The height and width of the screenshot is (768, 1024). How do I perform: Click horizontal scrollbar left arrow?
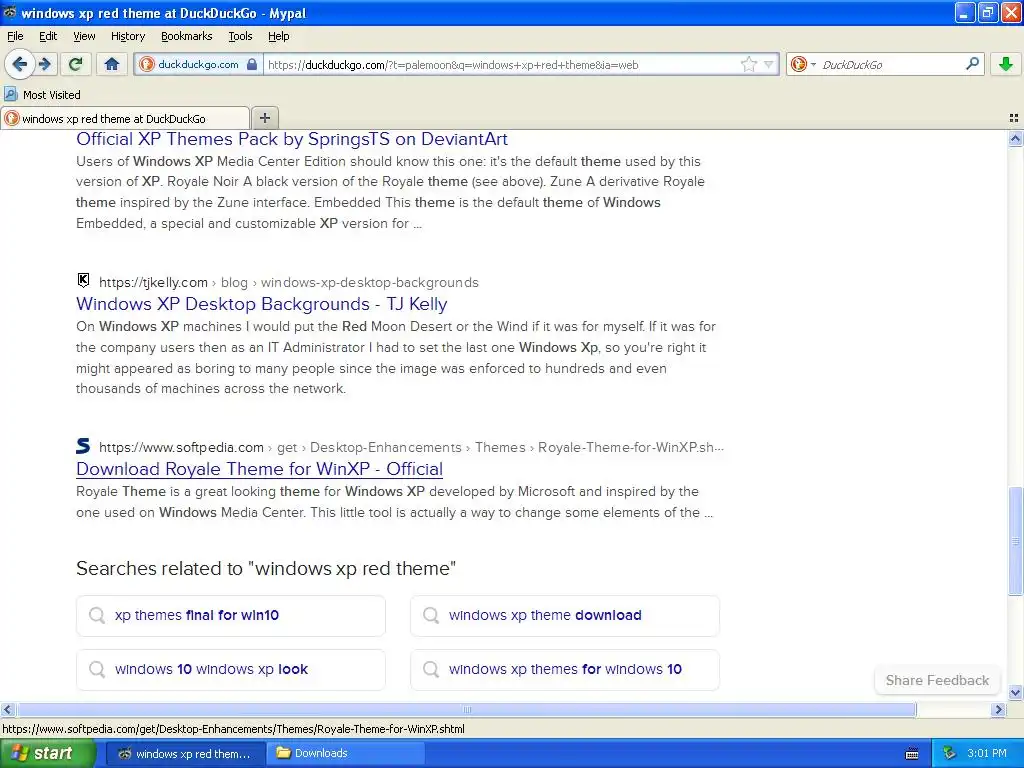[x=7, y=709]
